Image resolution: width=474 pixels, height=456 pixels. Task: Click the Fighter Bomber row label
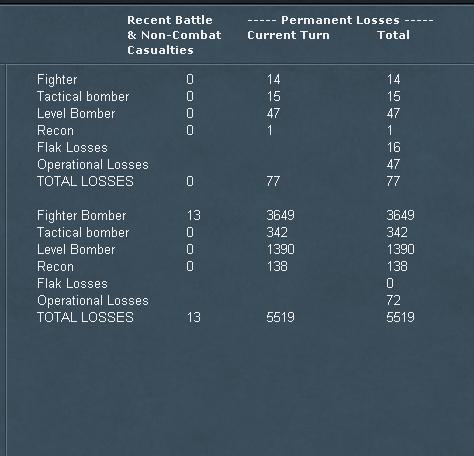pos(82,216)
